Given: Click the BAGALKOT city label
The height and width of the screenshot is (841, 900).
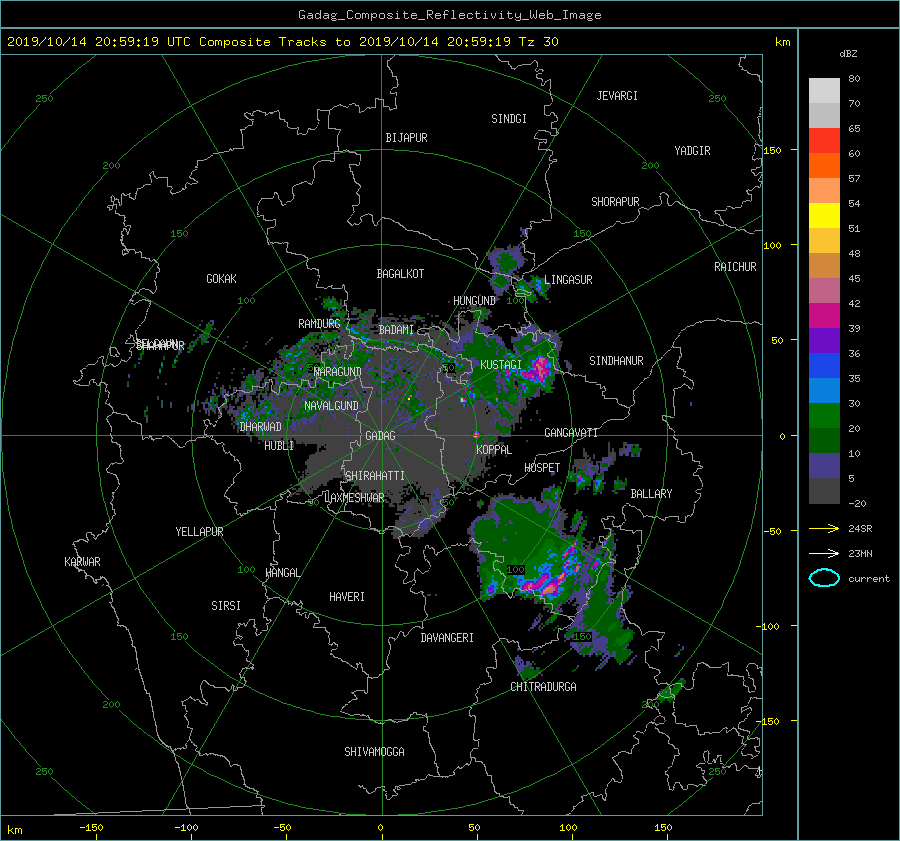Looking at the screenshot, I should (400, 274).
